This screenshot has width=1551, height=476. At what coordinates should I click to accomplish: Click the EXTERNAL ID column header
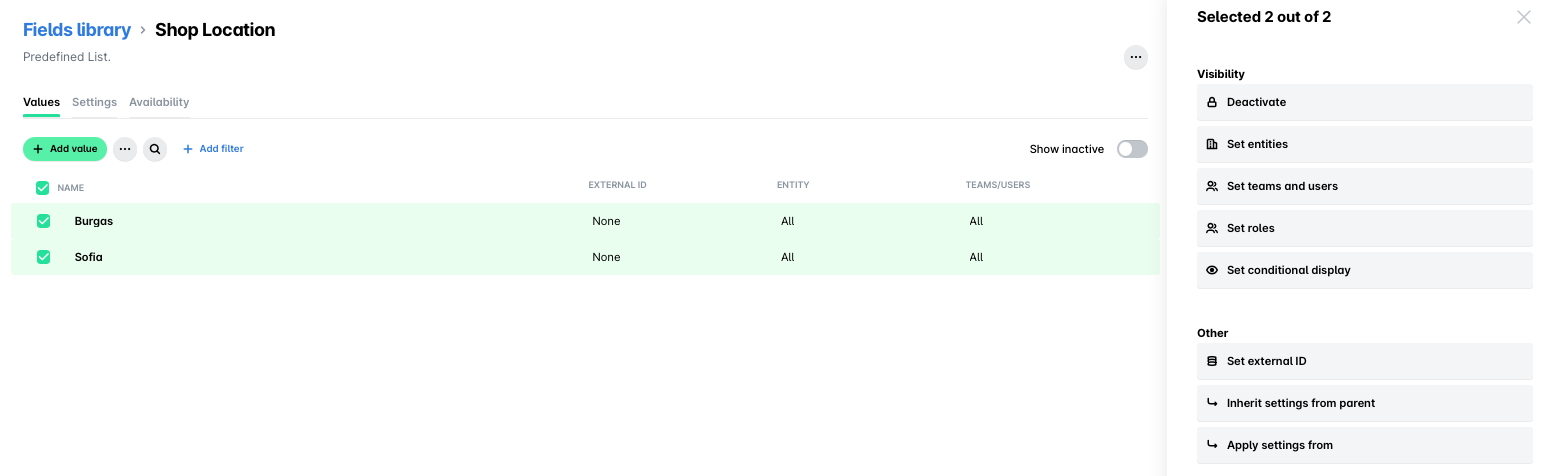[x=617, y=185]
